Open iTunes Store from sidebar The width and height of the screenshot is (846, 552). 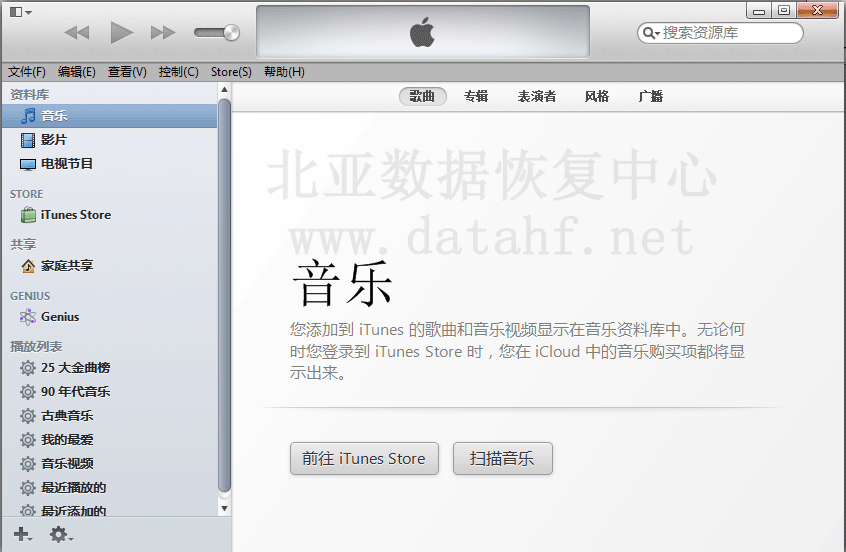[x=110, y=215]
